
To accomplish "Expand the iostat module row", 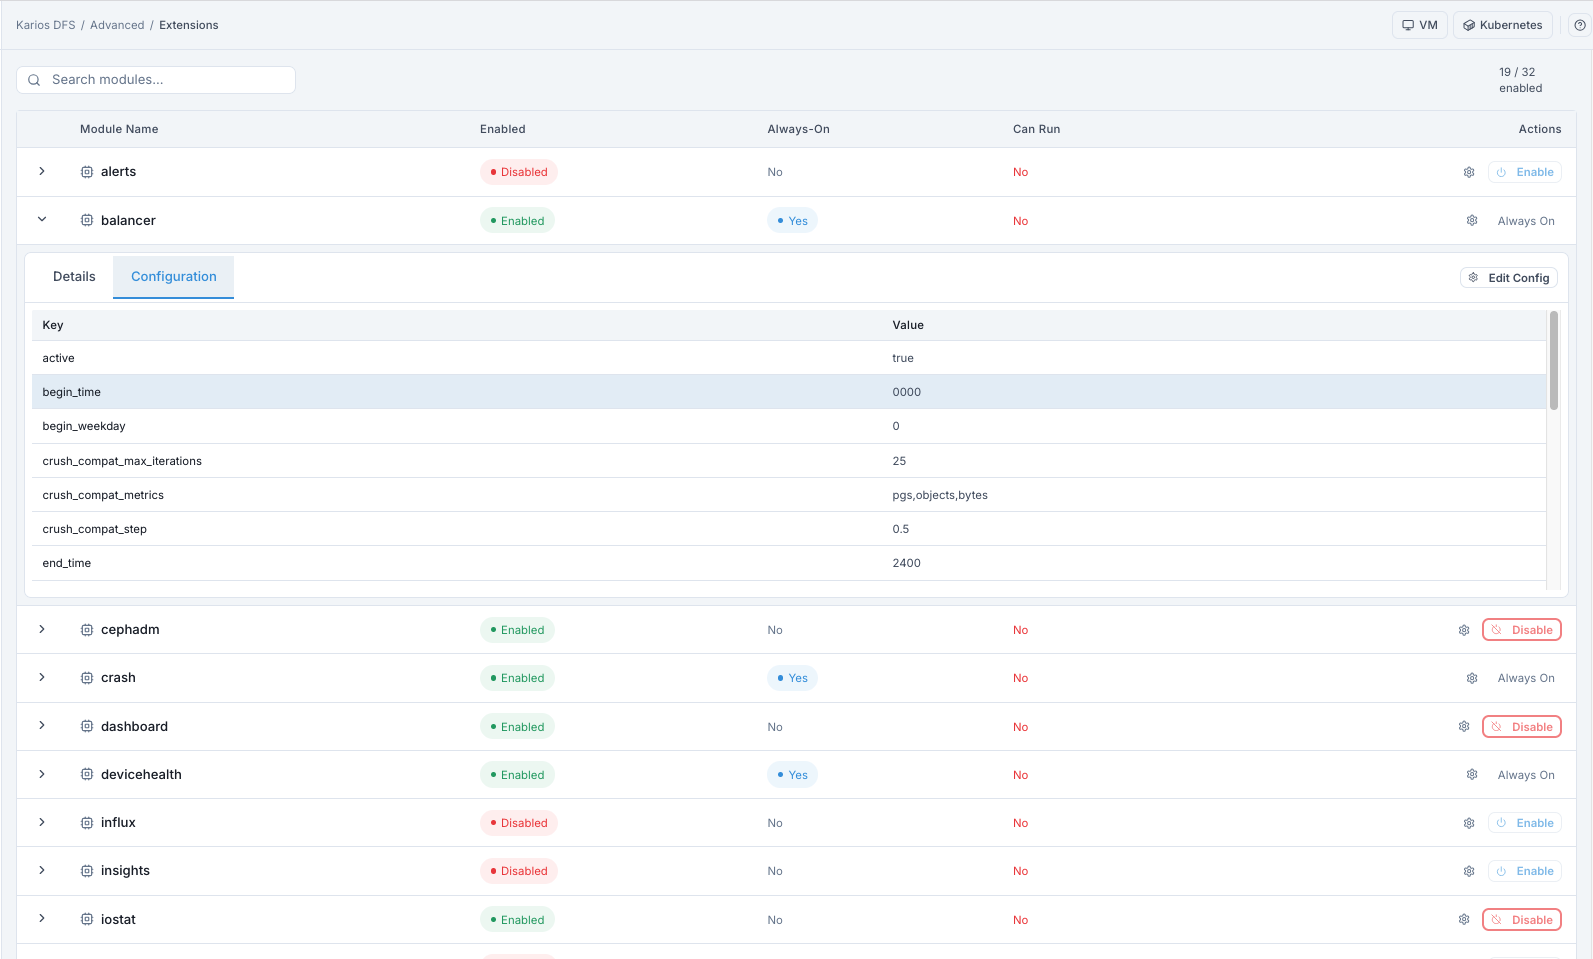I will [x=42, y=918].
